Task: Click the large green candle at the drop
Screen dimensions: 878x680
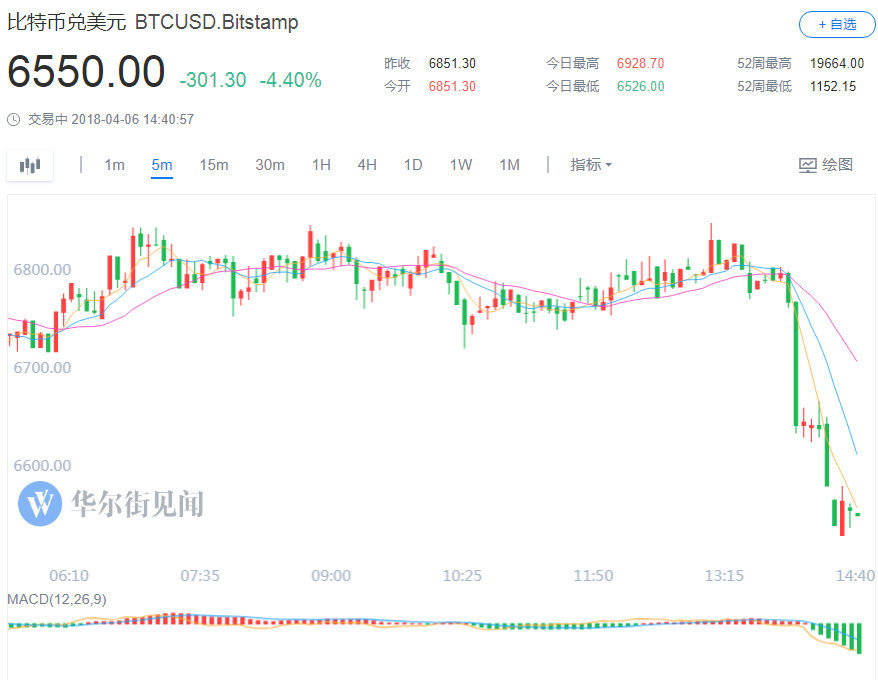Action: 796,360
